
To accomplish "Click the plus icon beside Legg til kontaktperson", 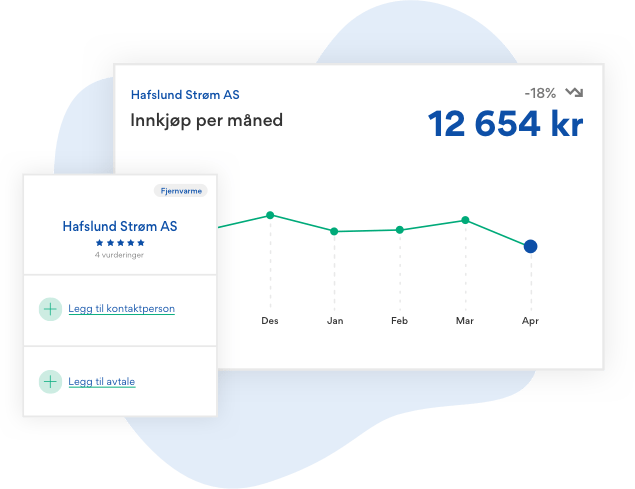I will click(50, 309).
